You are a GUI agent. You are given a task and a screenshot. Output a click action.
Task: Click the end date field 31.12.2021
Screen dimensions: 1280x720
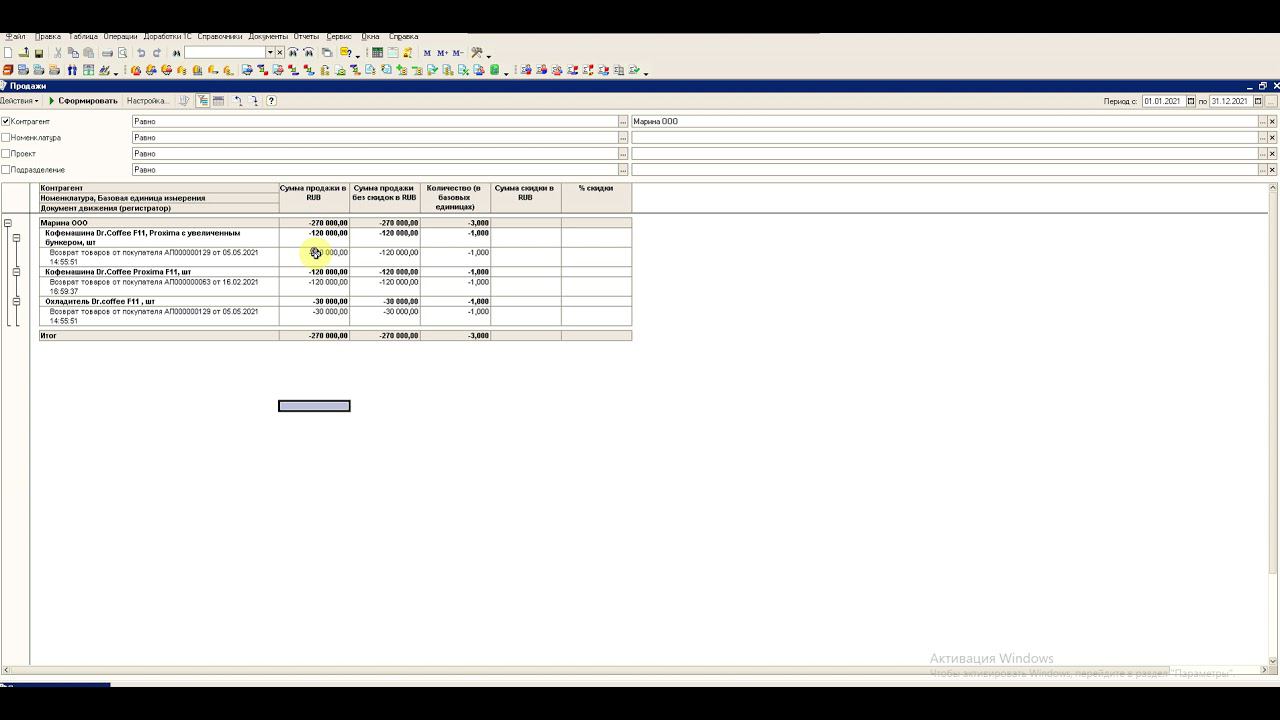tap(1230, 101)
